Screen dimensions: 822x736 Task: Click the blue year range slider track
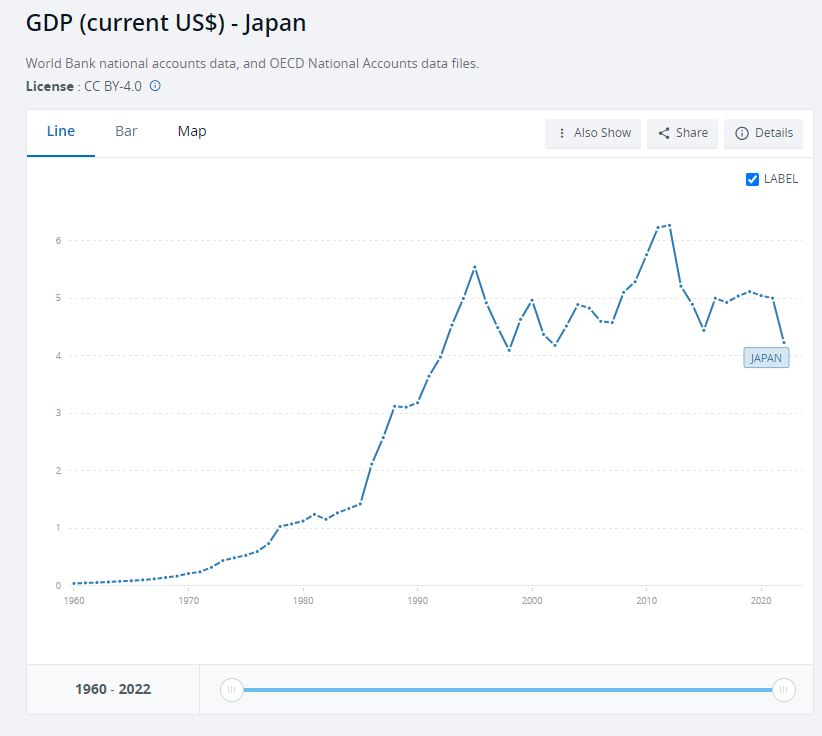coord(507,690)
